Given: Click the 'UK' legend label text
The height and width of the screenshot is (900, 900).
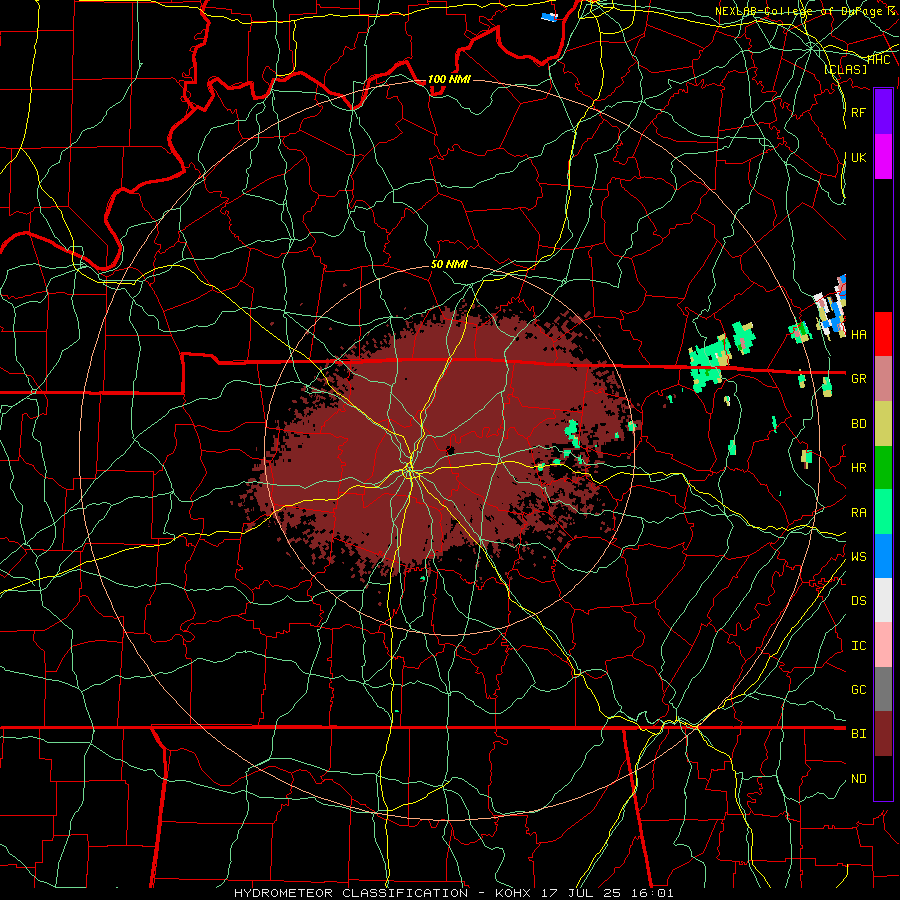Looking at the screenshot, I should point(858,157).
